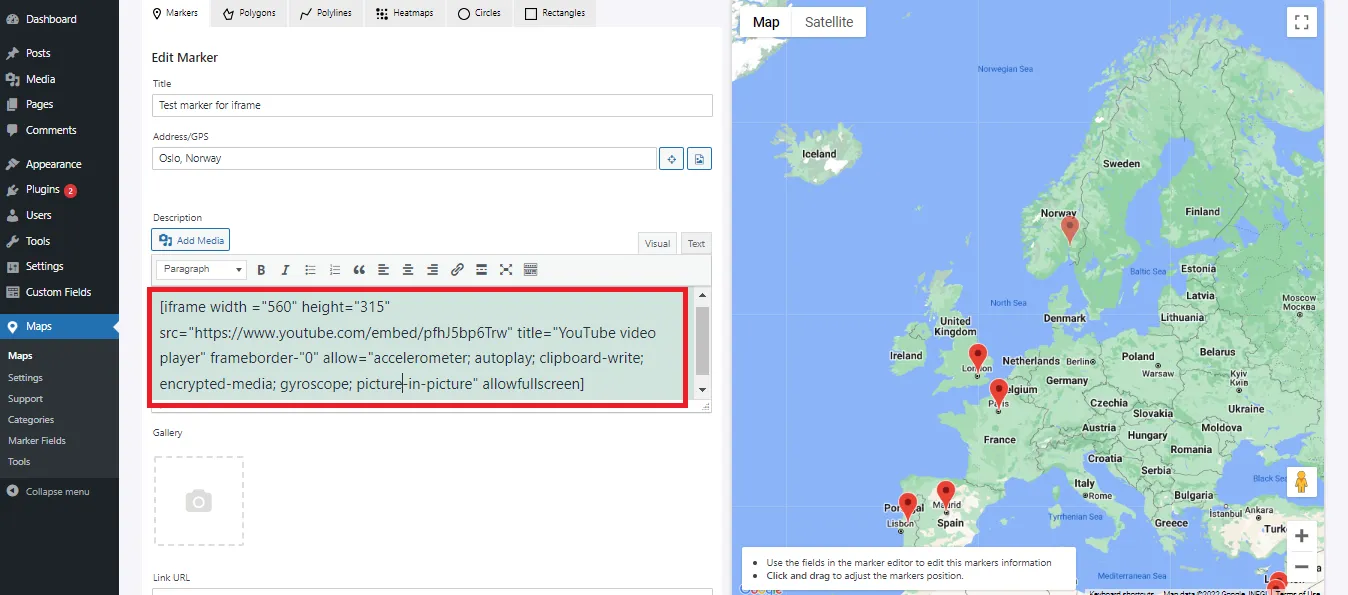This screenshot has width=1348, height=595.
Task: Open fullscreen editor mode icon
Action: point(506,270)
